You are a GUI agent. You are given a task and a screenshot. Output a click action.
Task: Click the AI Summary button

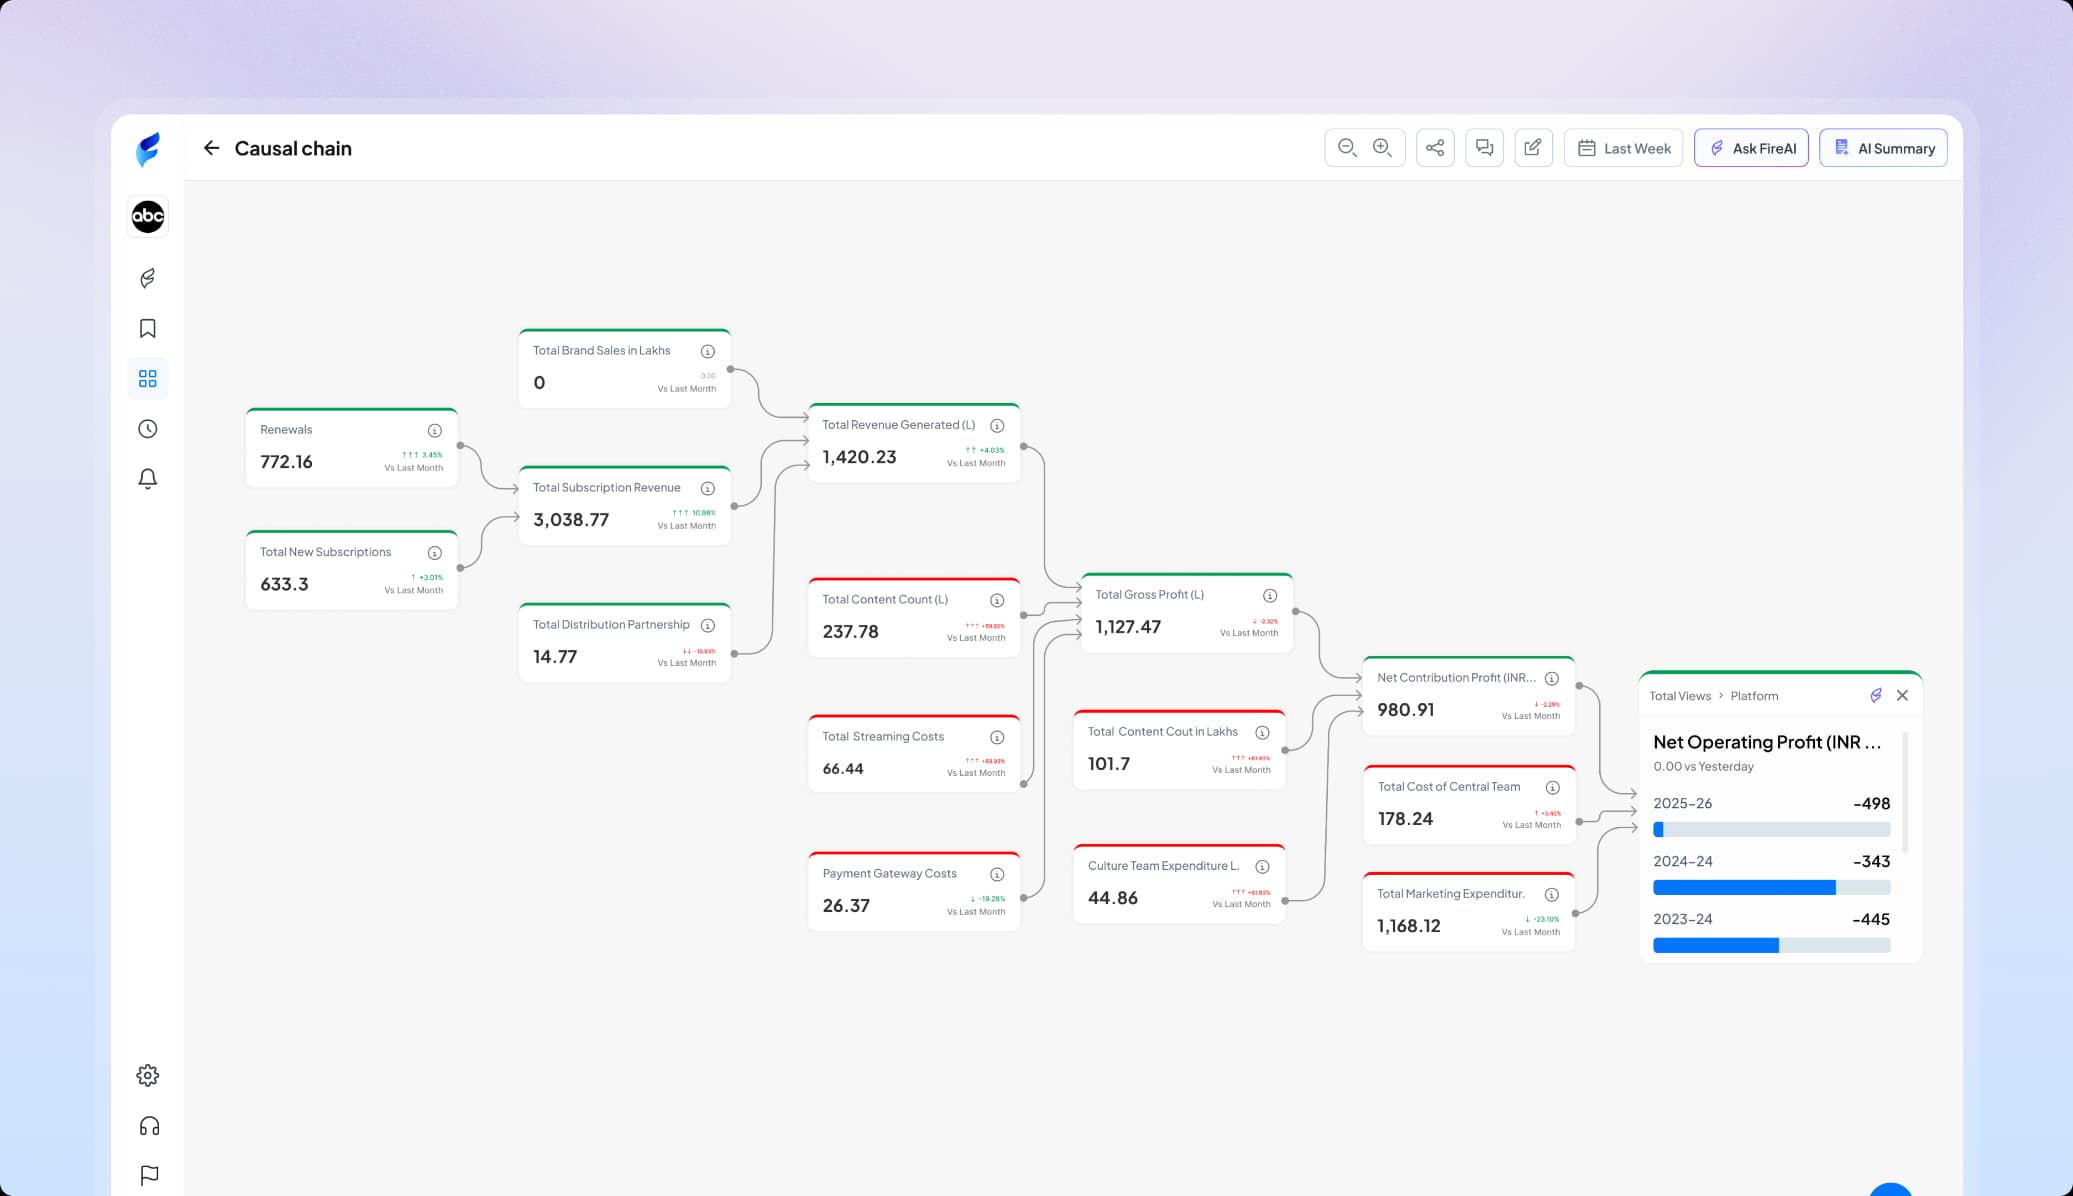pyautogui.click(x=1883, y=148)
